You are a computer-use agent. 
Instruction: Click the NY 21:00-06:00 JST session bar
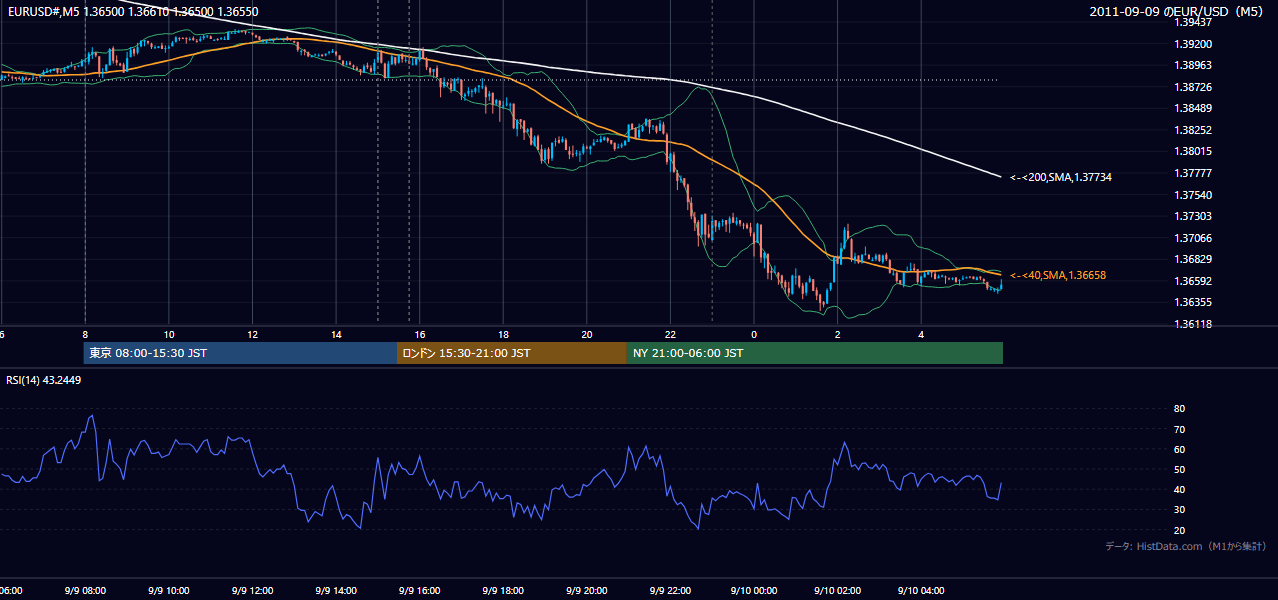pyautogui.click(x=815, y=353)
